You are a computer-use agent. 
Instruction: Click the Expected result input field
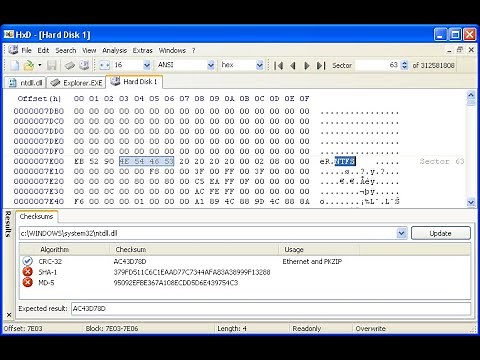[x=271, y=309]
